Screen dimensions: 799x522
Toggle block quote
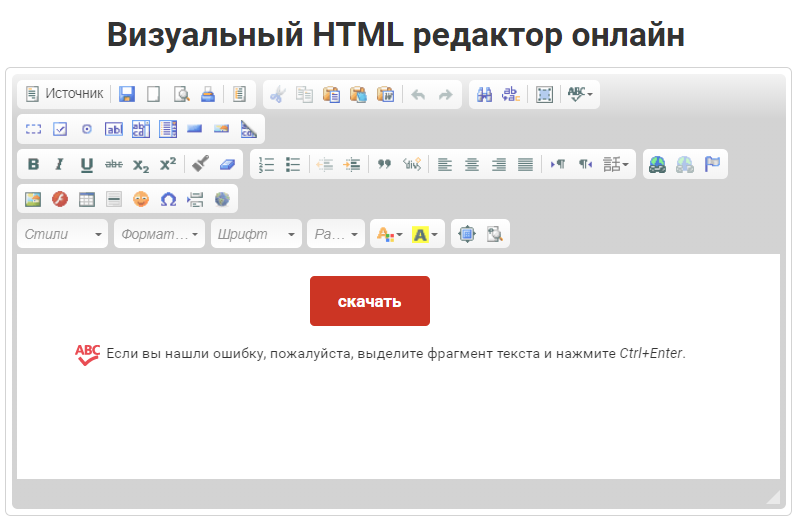point(384,165)
